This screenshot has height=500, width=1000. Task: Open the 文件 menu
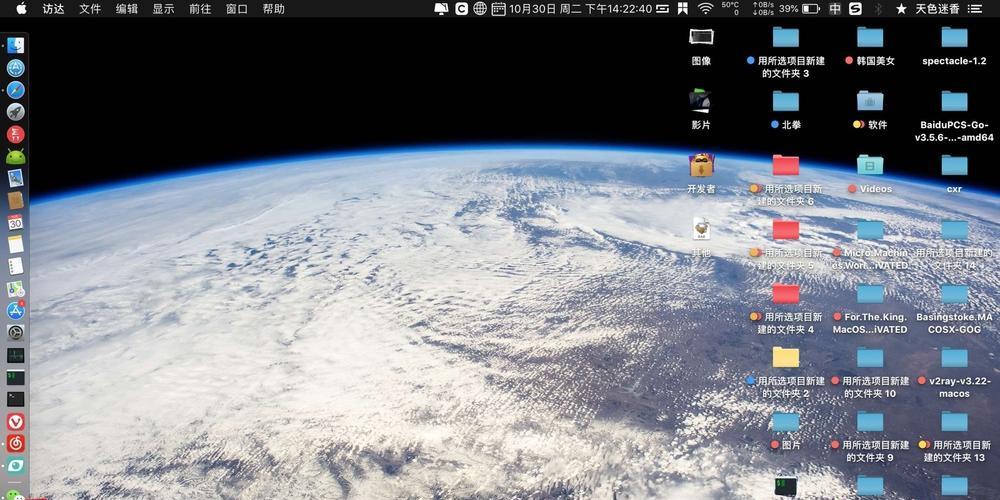90,9
